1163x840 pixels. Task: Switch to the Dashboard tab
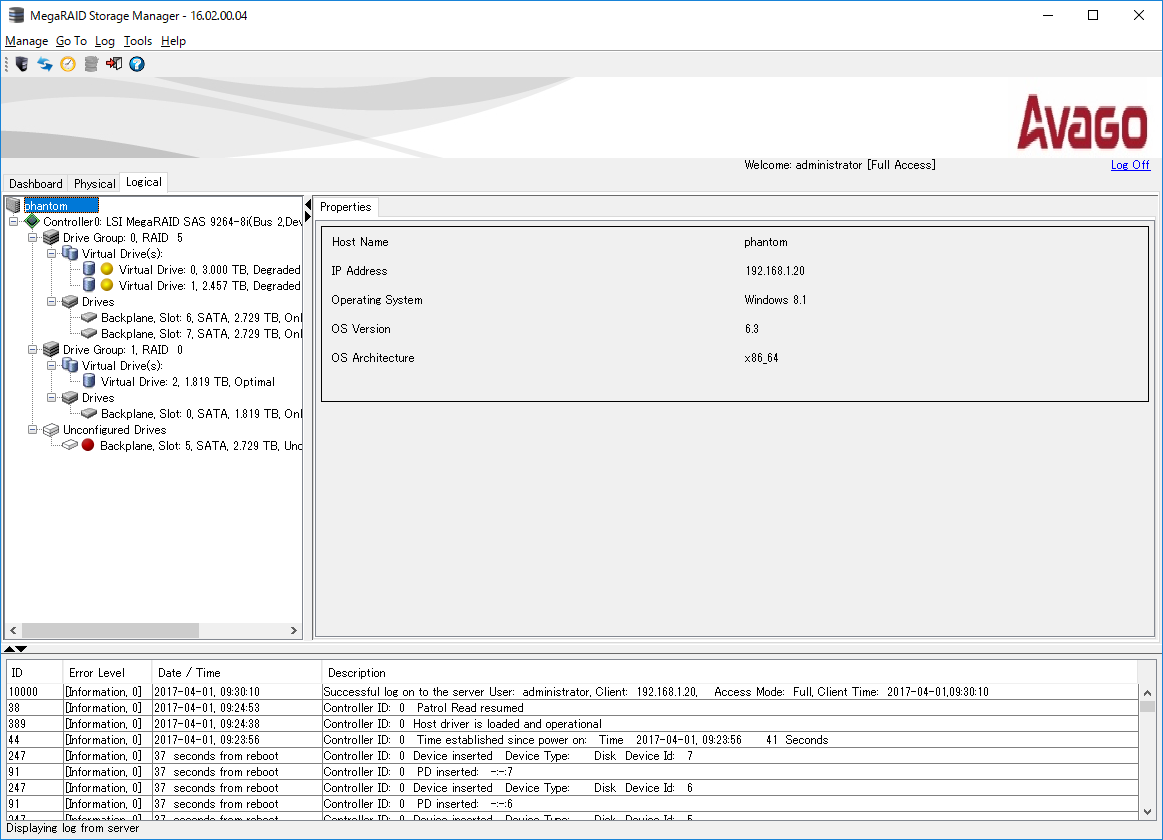tap(36, 184)
